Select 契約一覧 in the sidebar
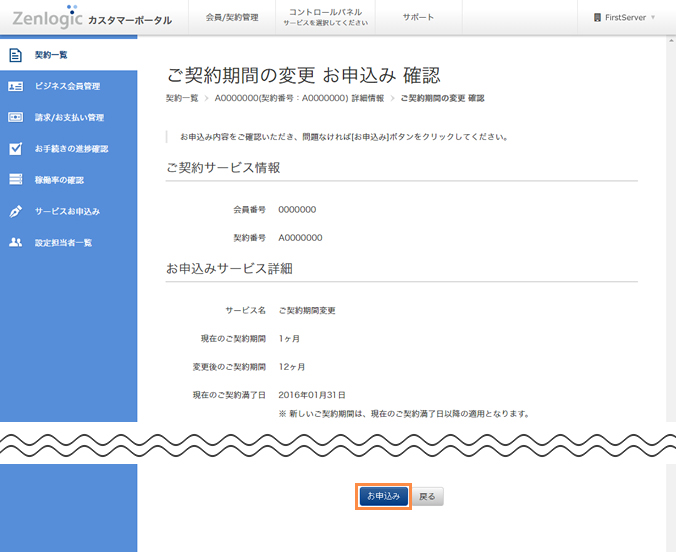The width and height of the screenshot is (676, 552). coord(52,55)
